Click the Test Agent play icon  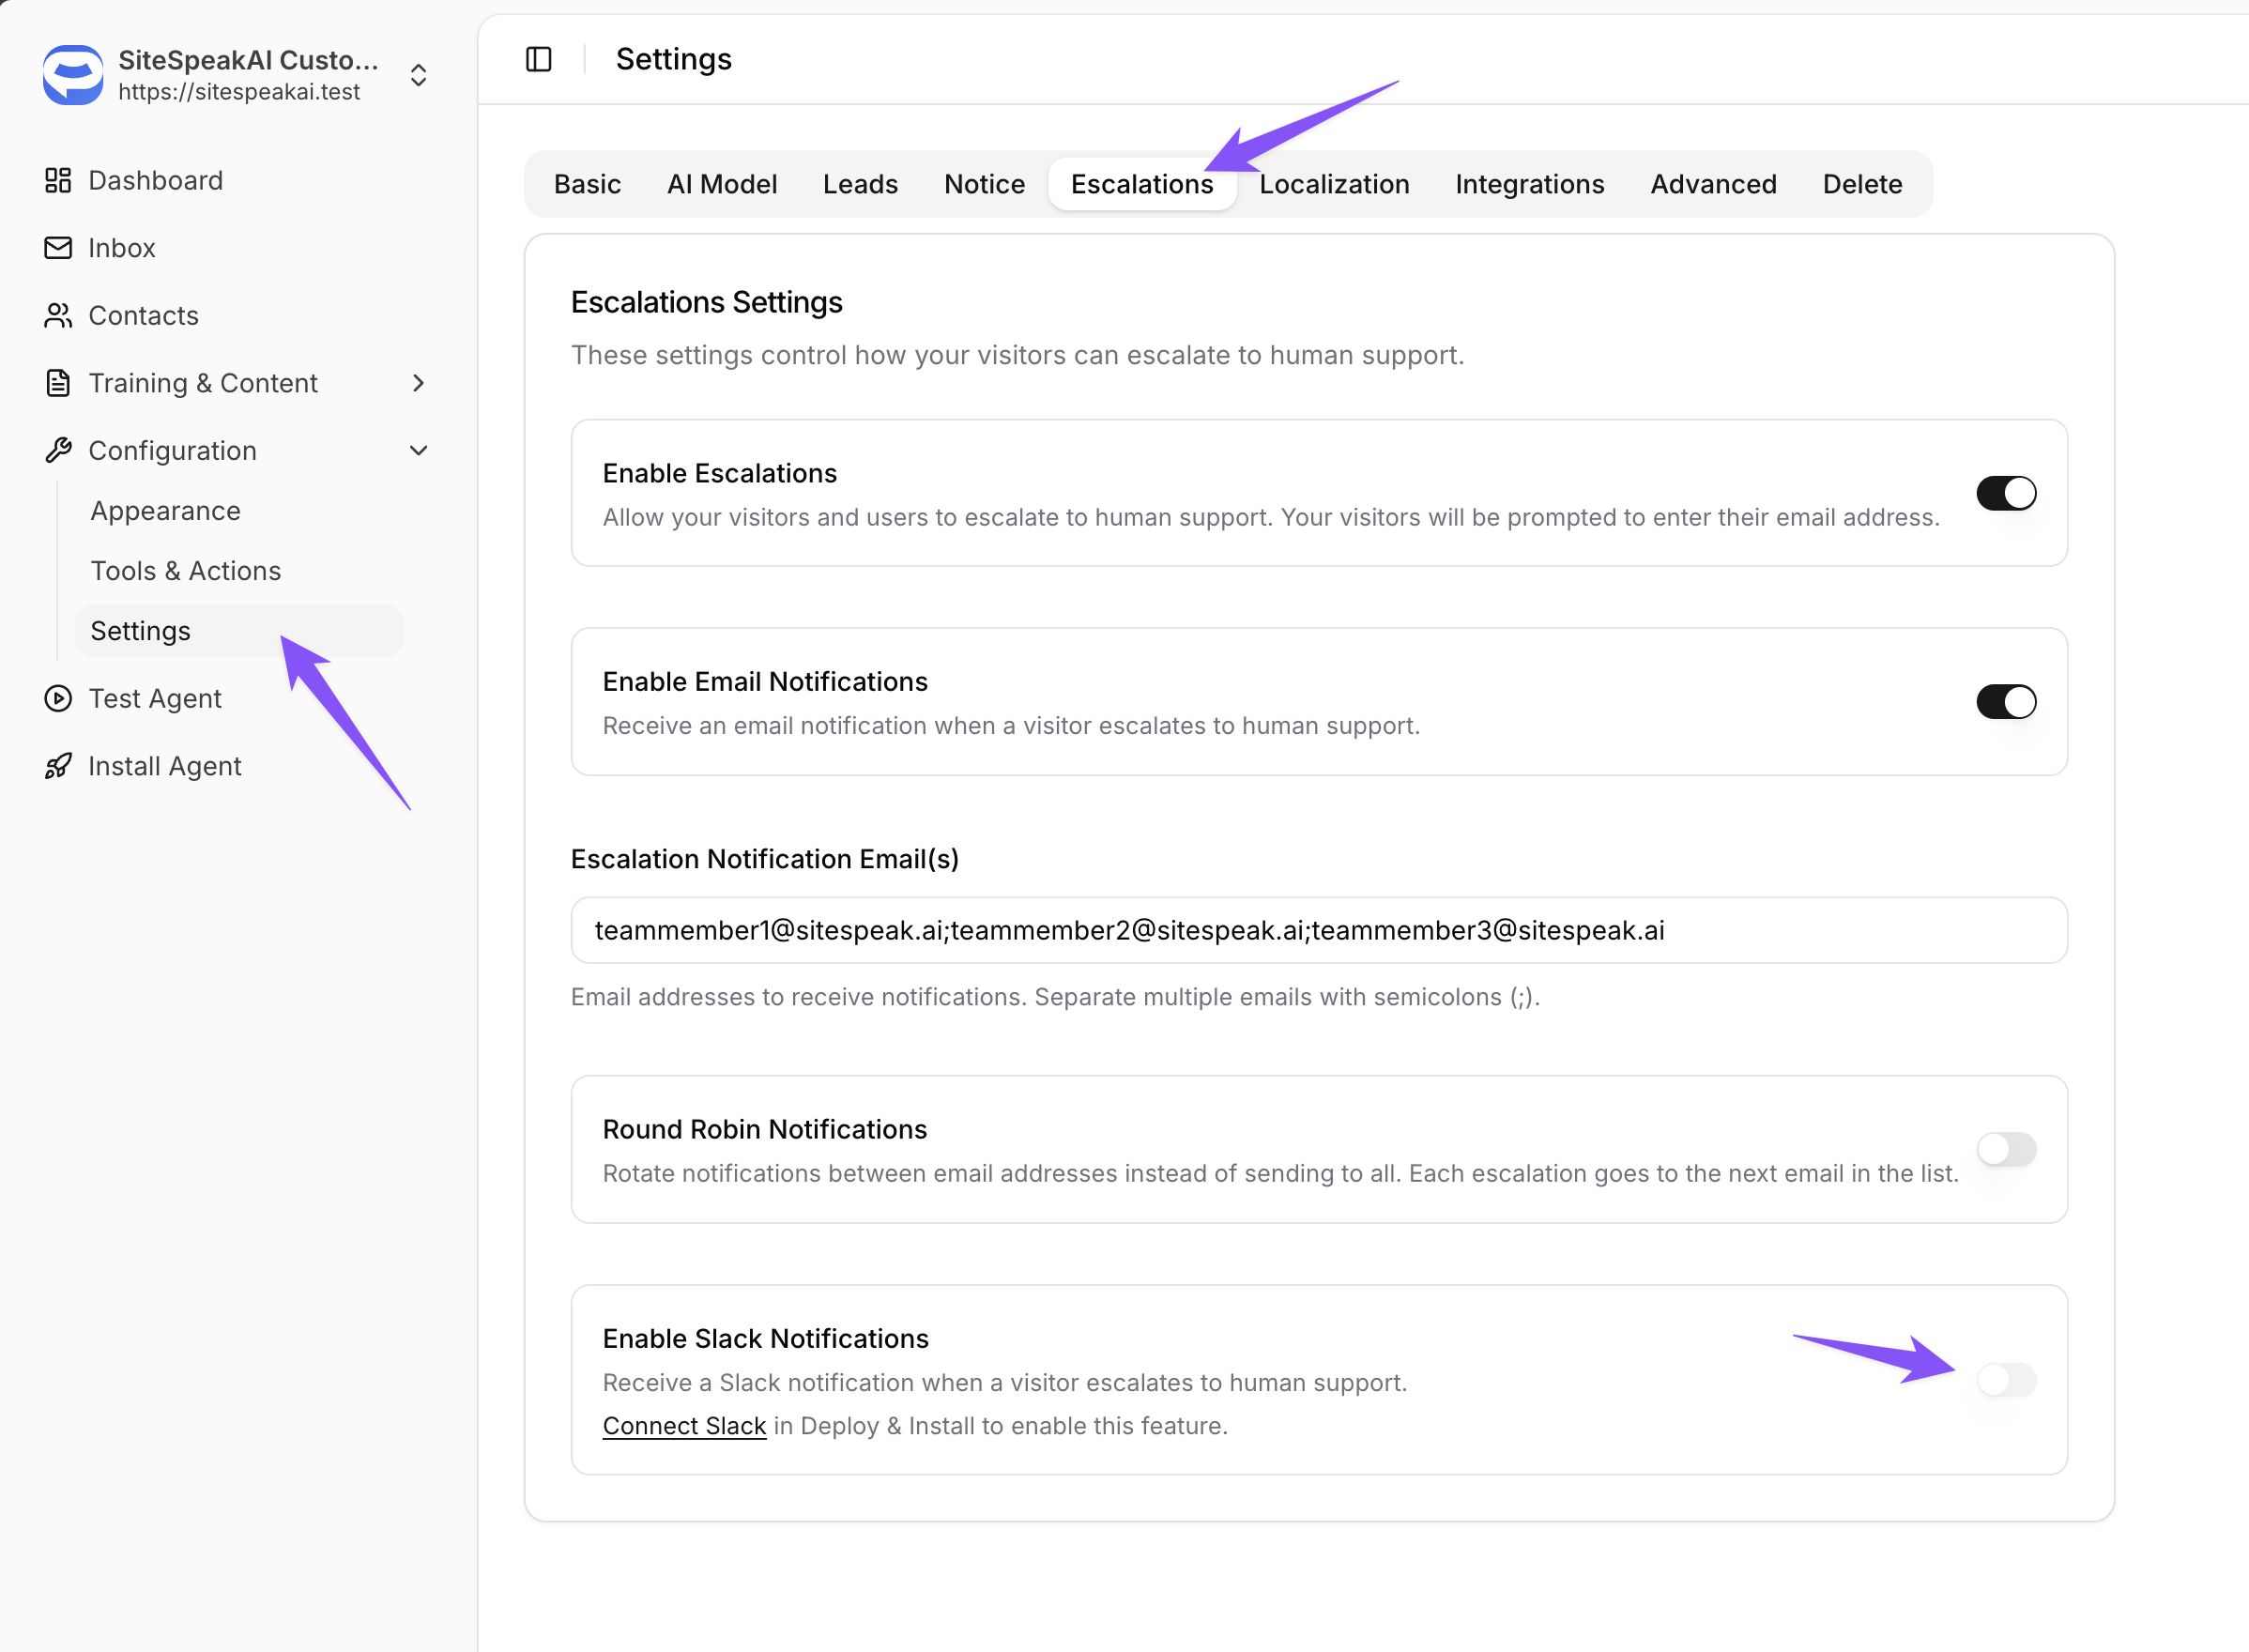click(58, 699)
